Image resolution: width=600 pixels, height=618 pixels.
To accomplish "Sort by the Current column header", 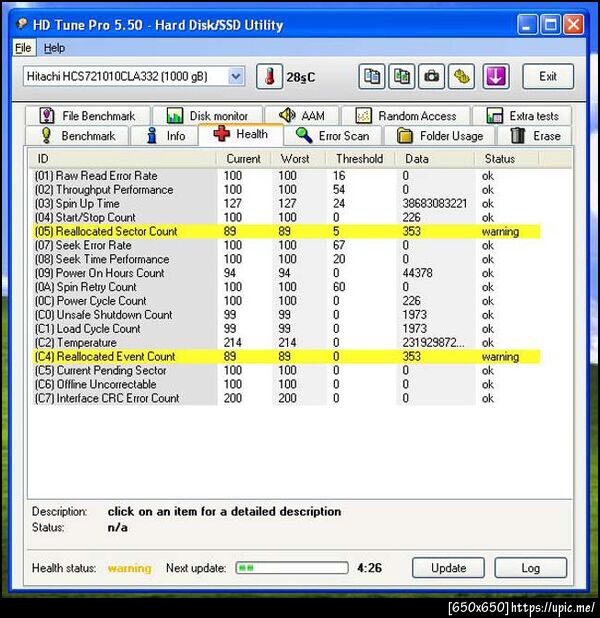I will [x=243, y=159].
